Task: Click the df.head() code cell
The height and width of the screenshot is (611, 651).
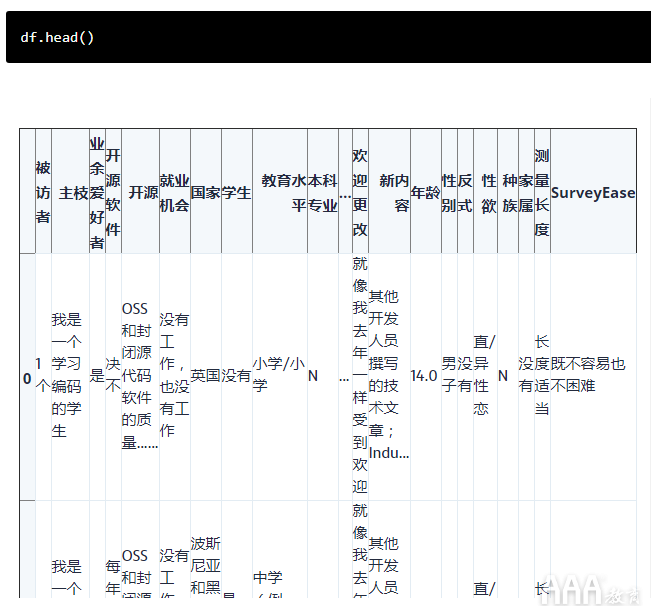Action: pos(328,37)
